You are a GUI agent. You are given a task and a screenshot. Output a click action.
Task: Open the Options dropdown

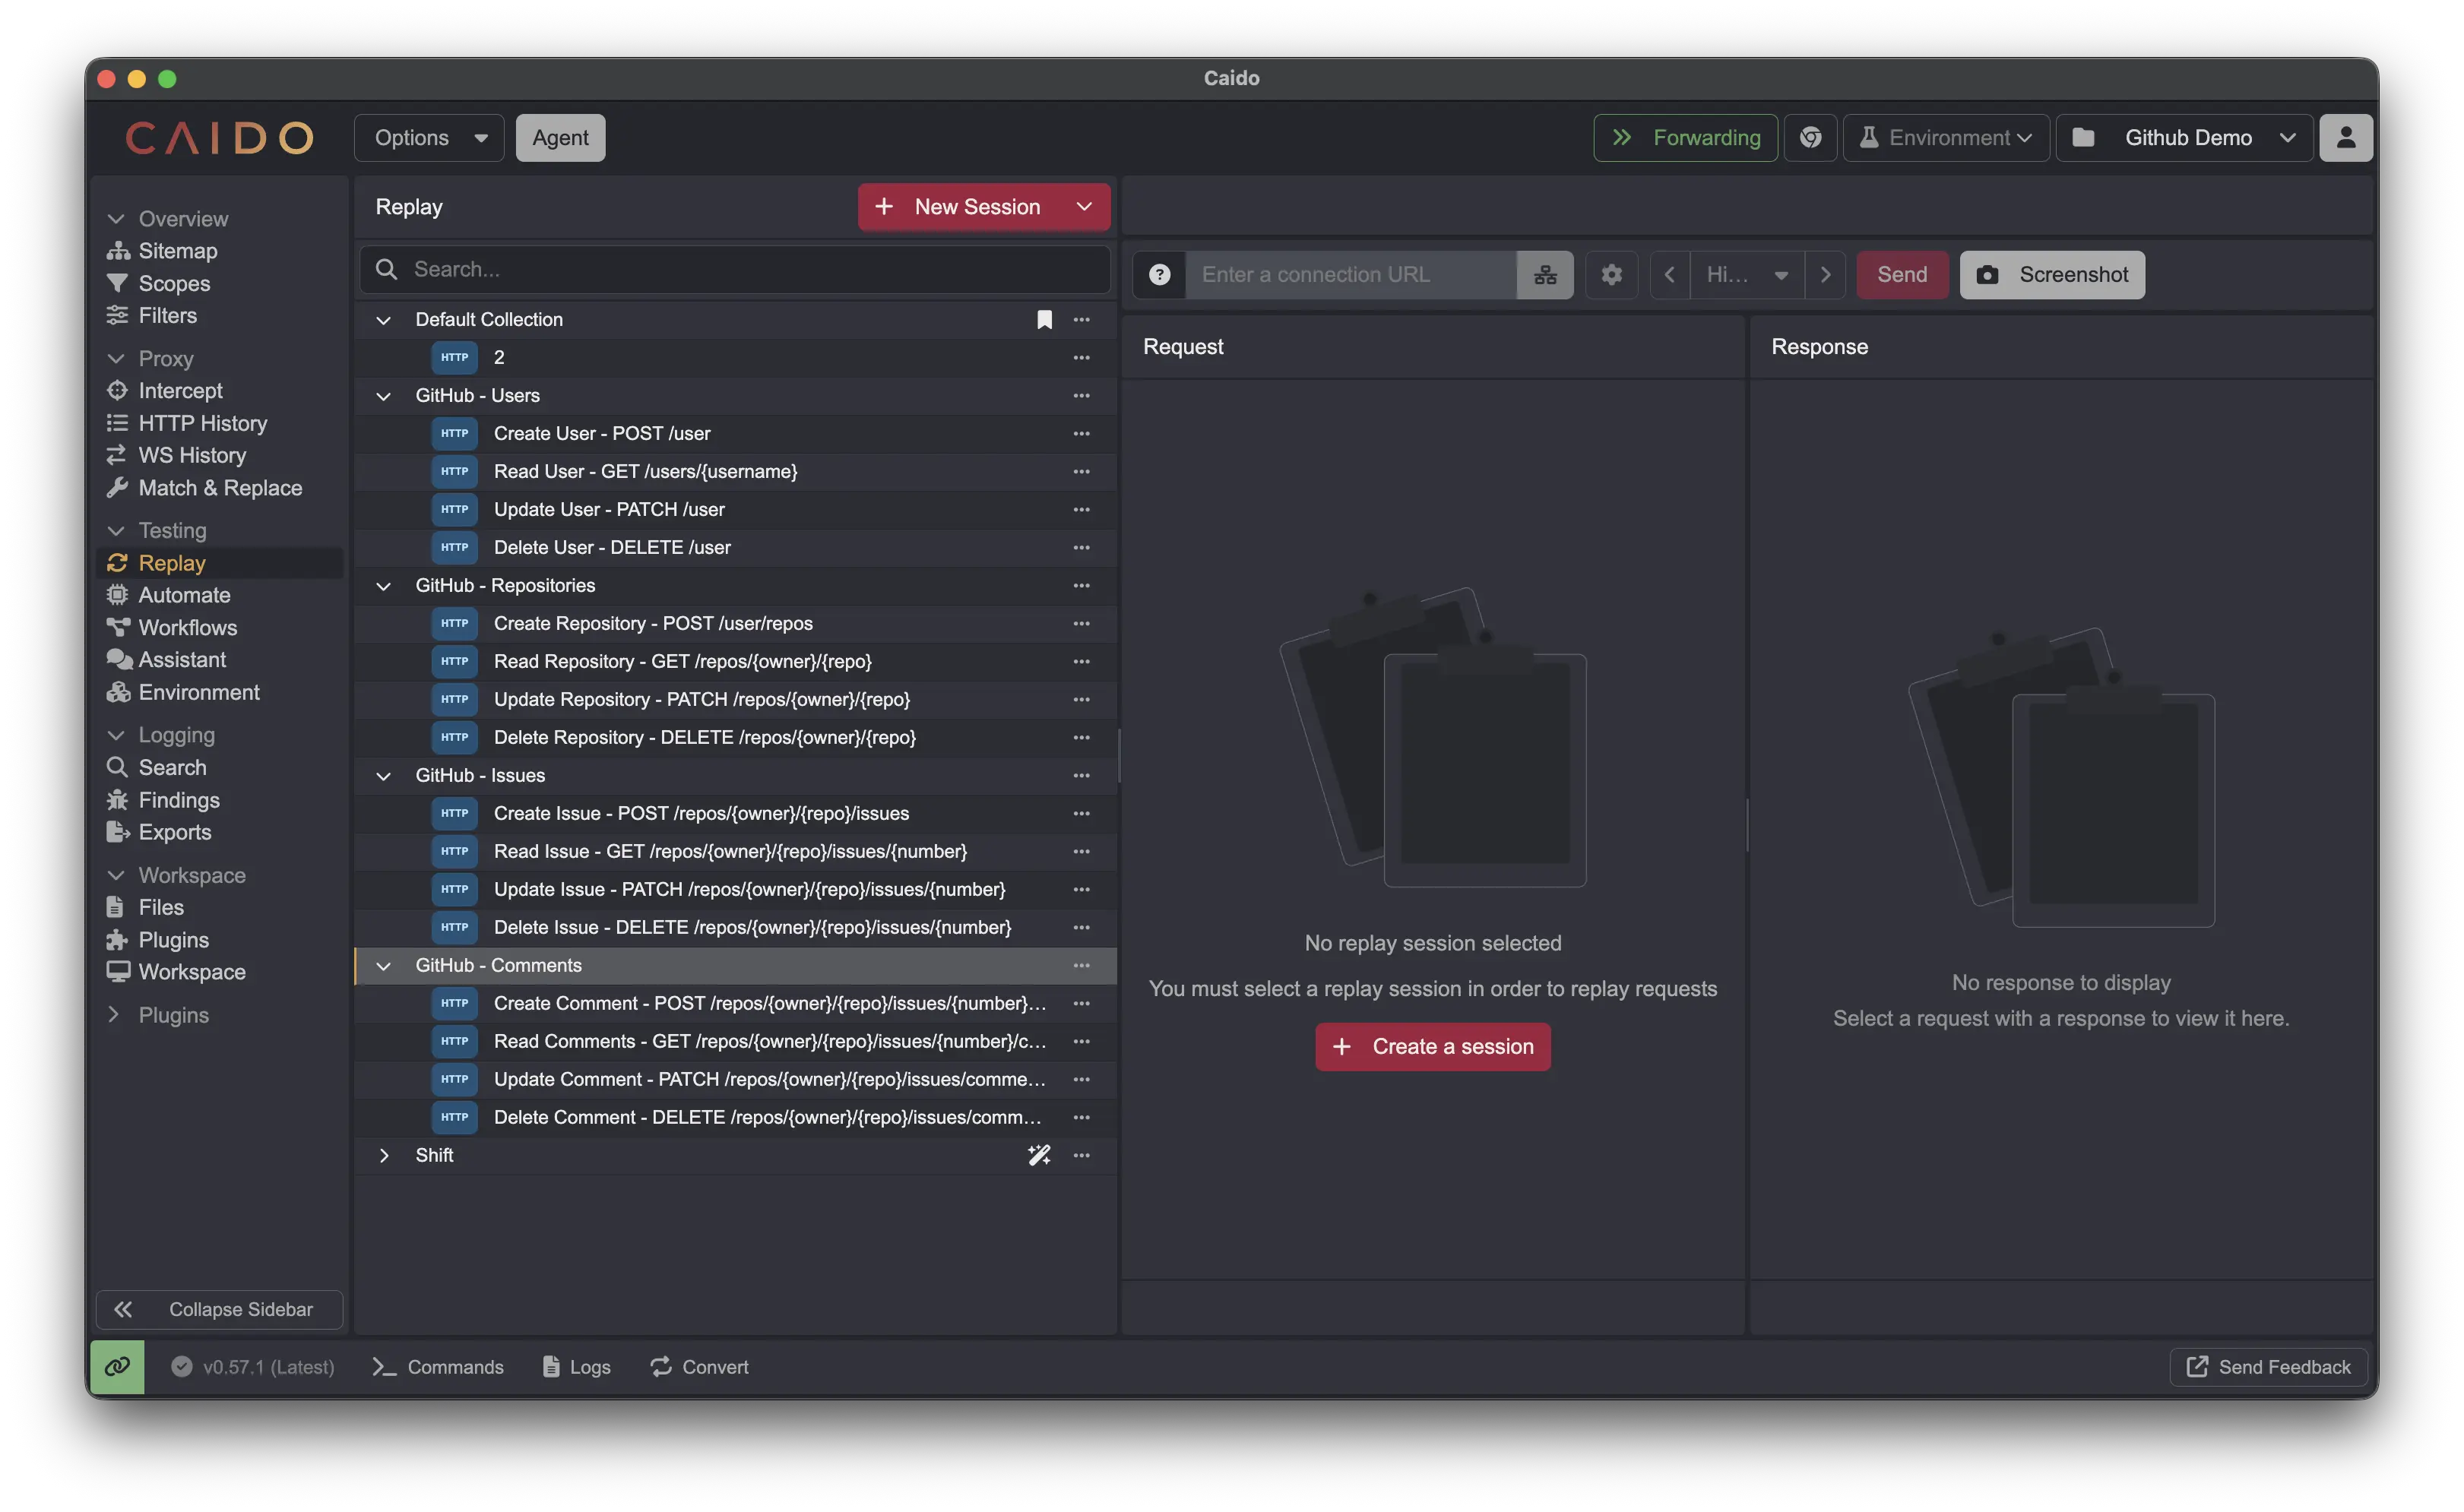click(x=429, y=138)
